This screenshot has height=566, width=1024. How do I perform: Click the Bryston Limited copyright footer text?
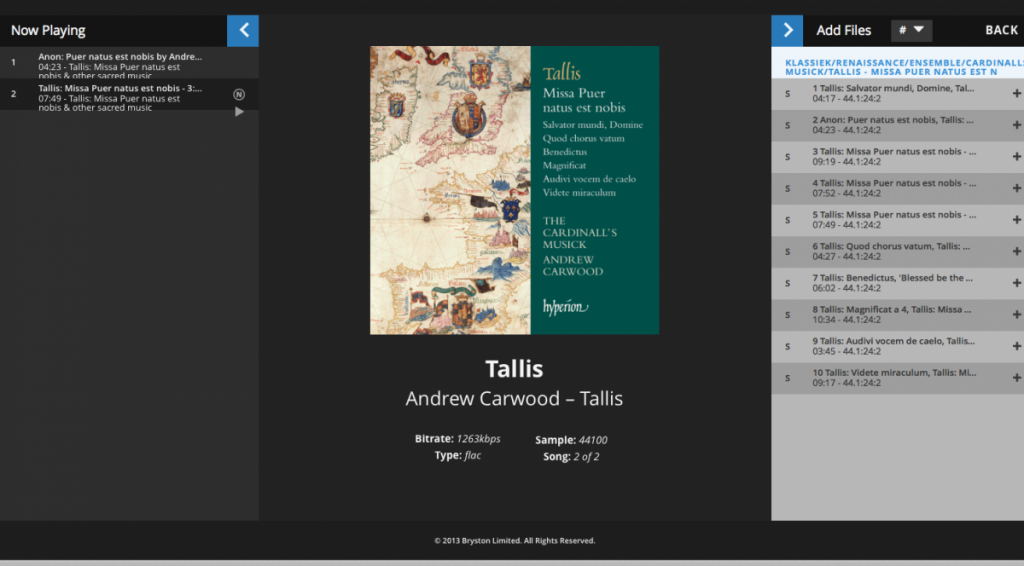pos(515,541)
